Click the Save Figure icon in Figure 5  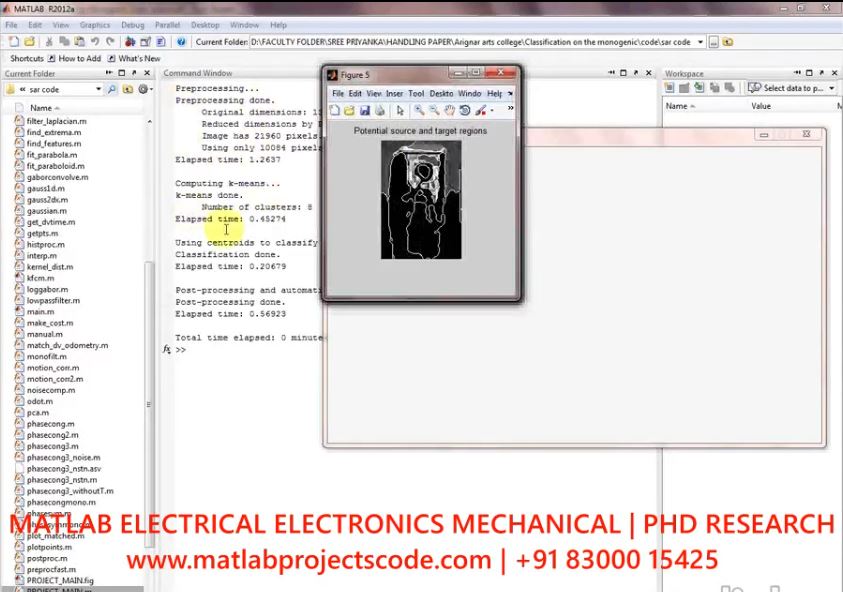click(365, 110)
